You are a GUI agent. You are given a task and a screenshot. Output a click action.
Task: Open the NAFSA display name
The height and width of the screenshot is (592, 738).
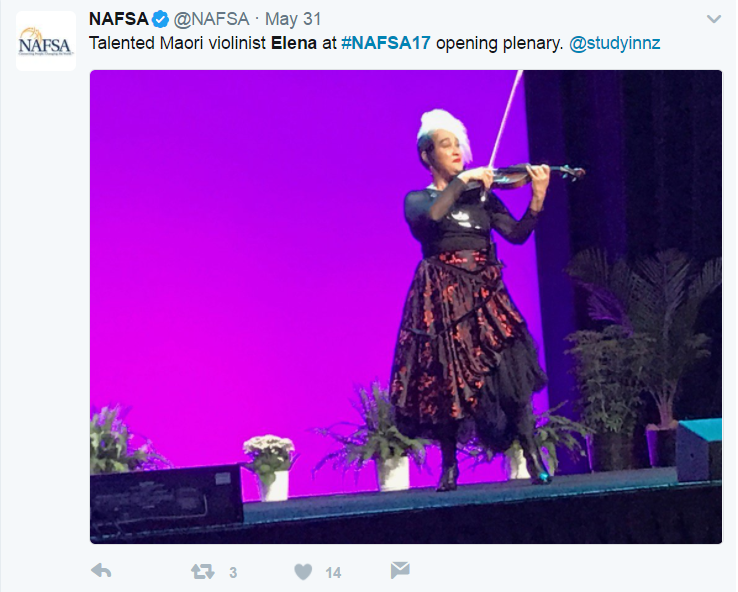click(119, 19)
